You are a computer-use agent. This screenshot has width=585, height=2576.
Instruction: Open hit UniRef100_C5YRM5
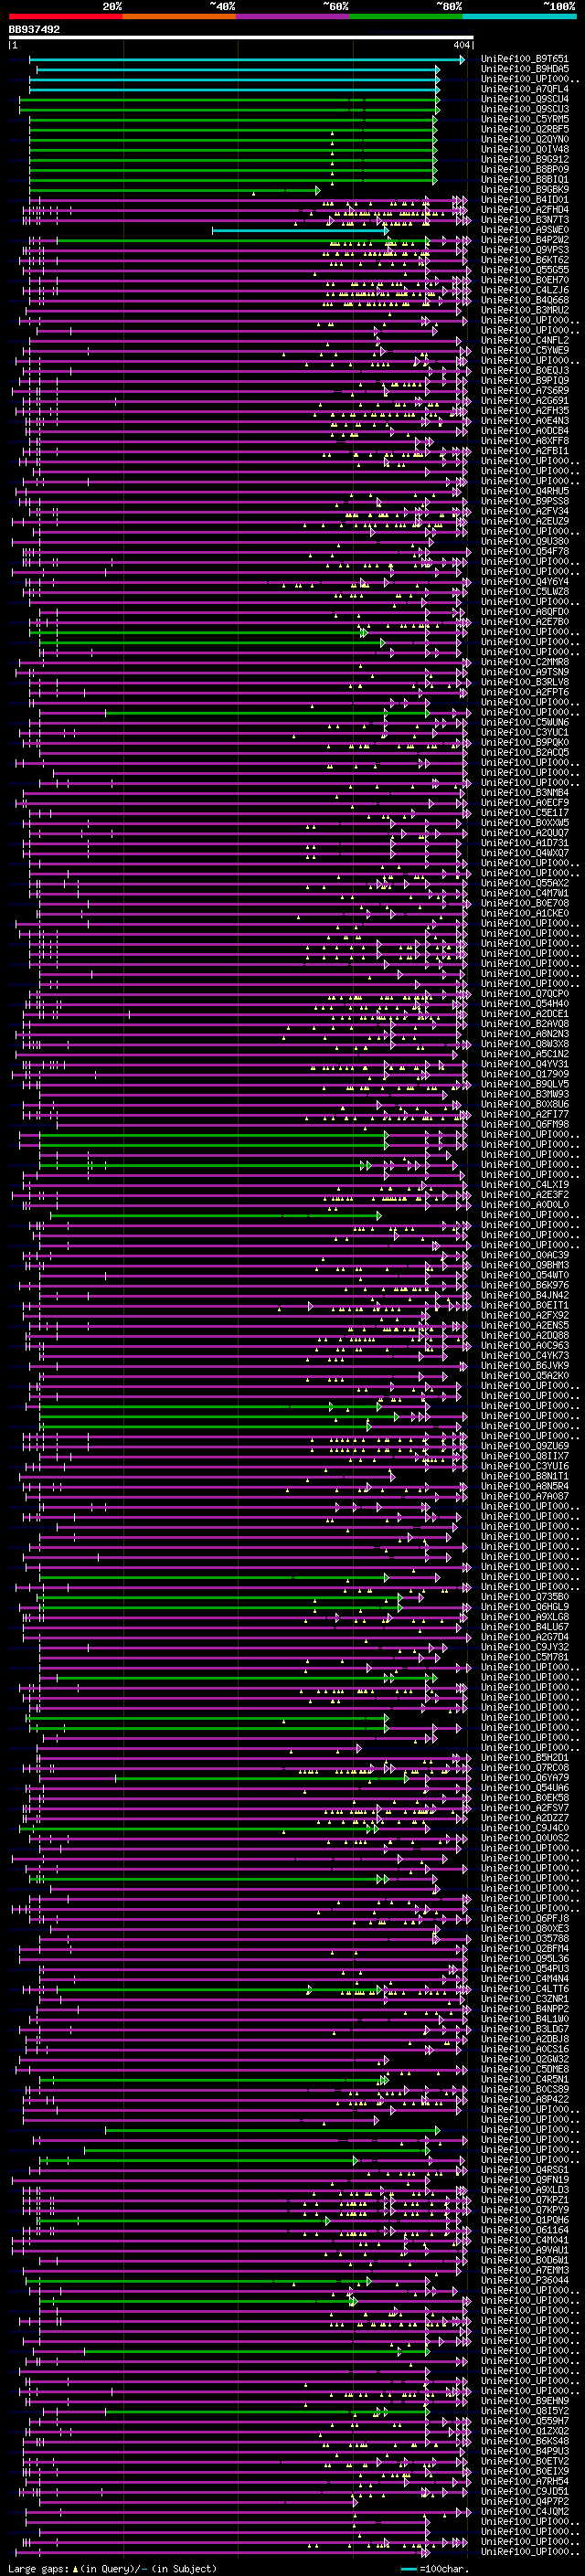point(525,119)
